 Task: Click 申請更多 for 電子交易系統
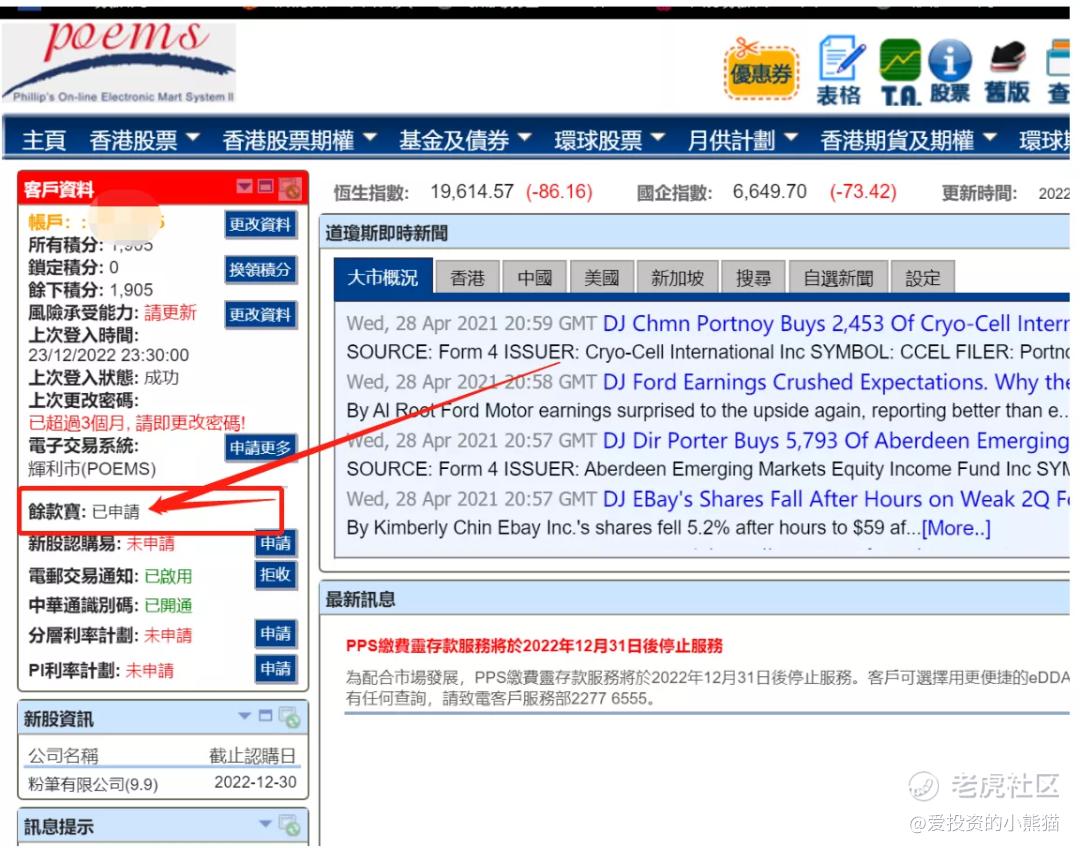[x=260, y=448]
